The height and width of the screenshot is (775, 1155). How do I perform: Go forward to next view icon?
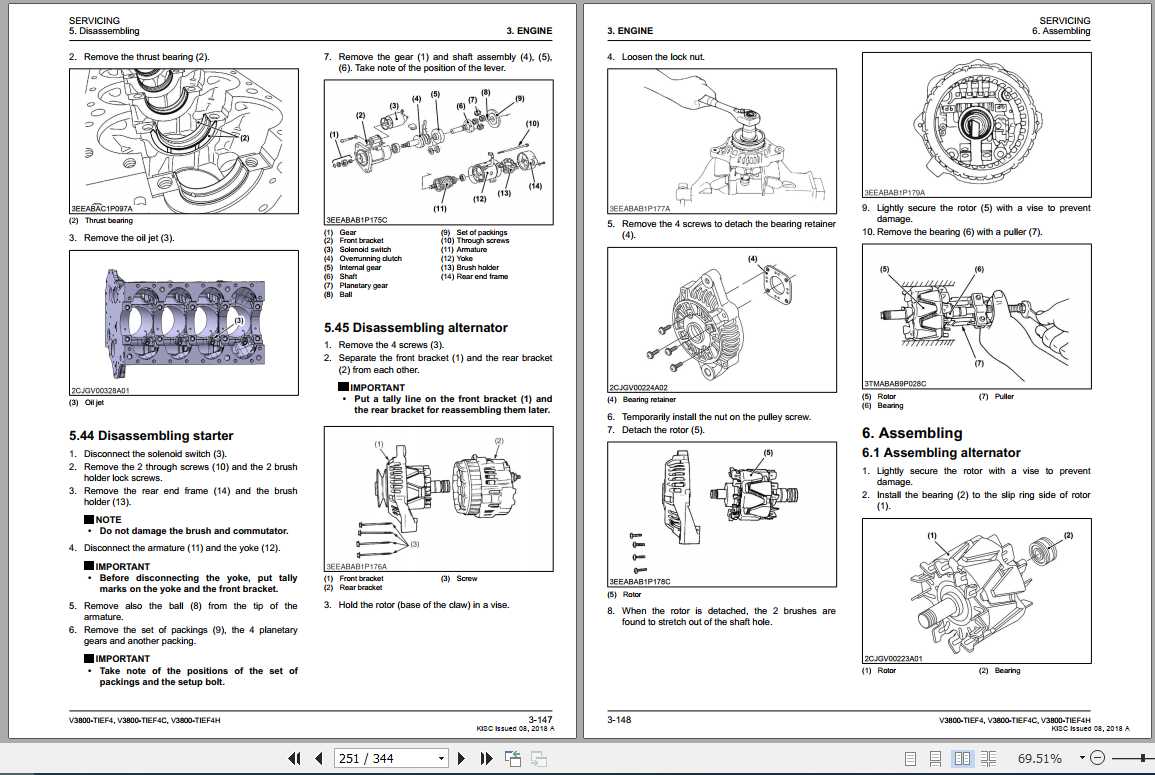[x=540, y=758]
